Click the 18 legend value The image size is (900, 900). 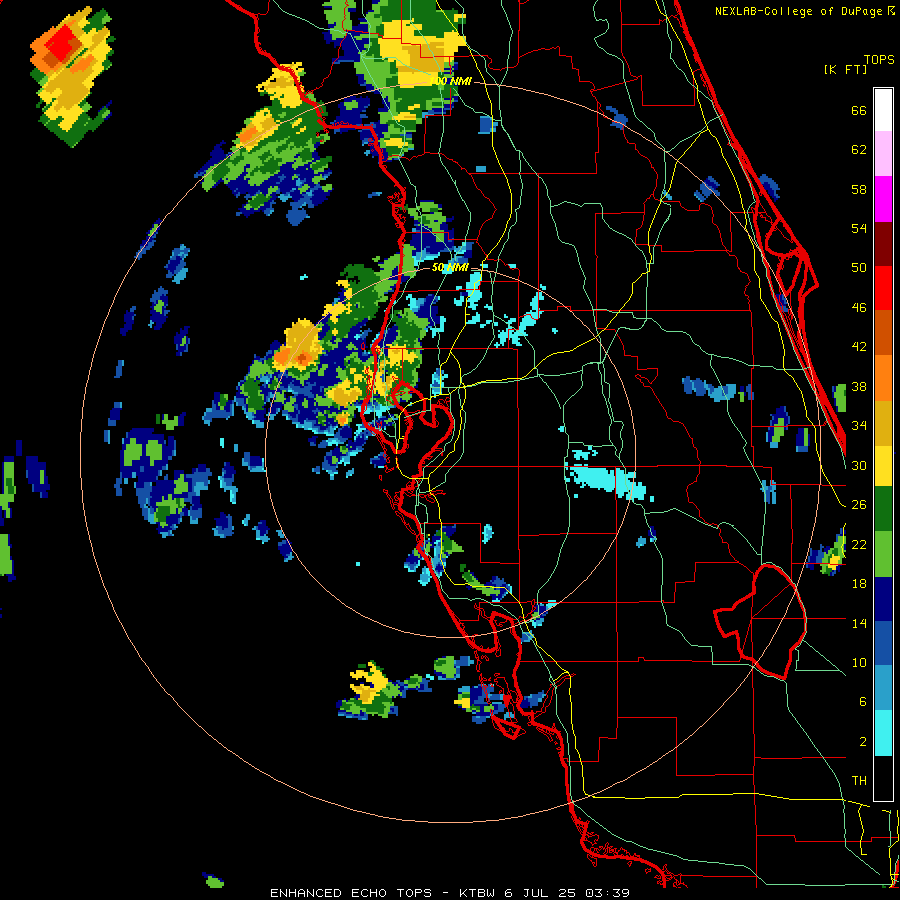coord(859,584)
